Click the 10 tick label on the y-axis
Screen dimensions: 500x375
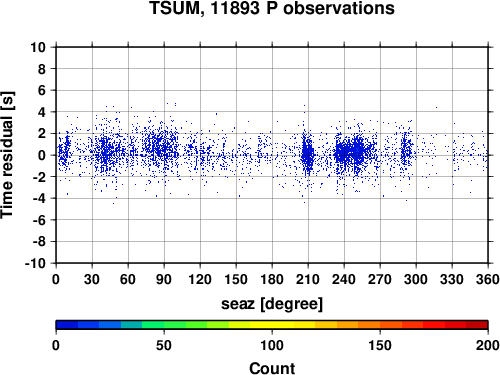point(38,47)
